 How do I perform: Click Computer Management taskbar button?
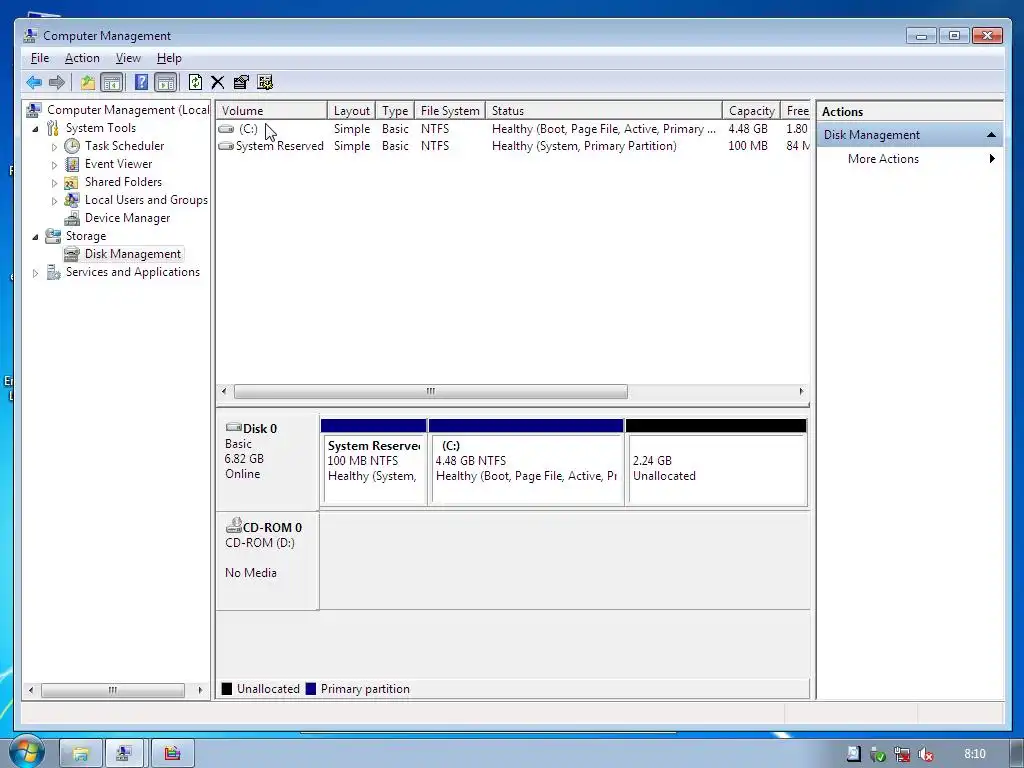(124, 754)
